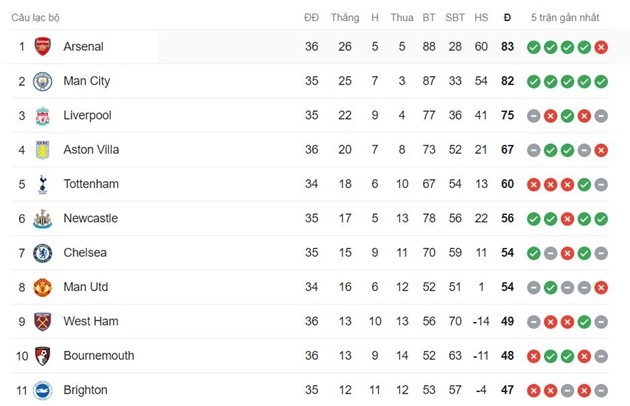Screen dimensions: 630x406
Task: Click the '5 trận gần nhất' column header
Action: (x=567, y=17)
